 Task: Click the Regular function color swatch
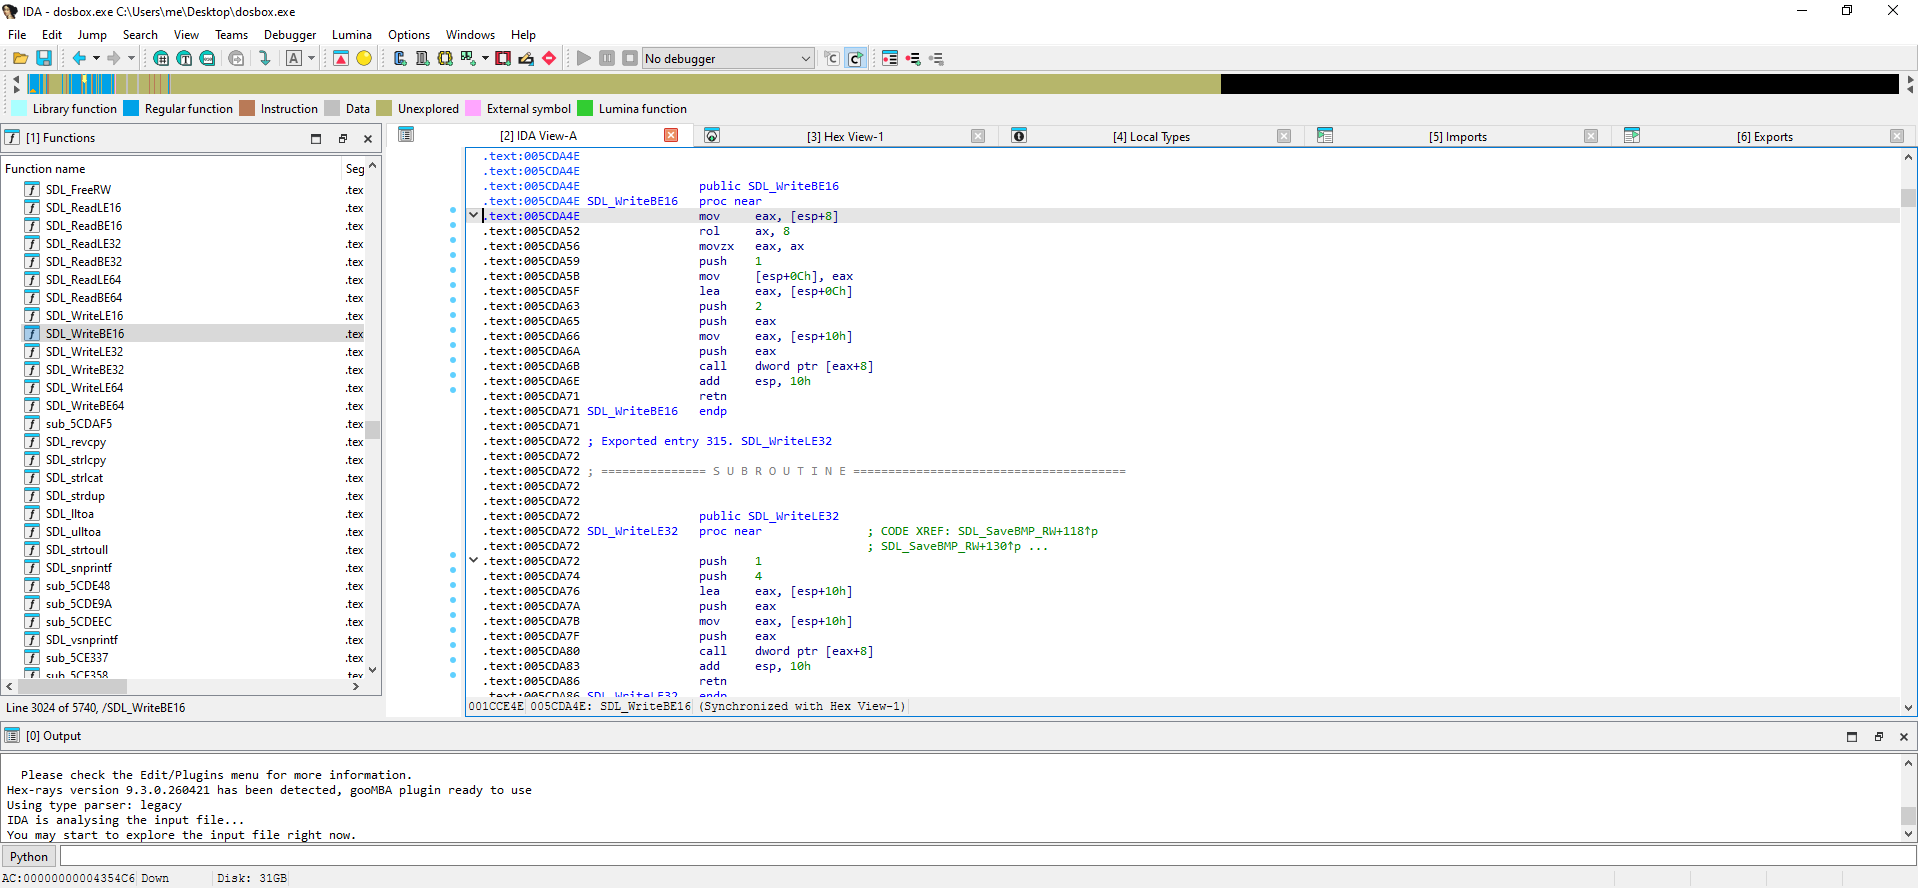(131, 108)
